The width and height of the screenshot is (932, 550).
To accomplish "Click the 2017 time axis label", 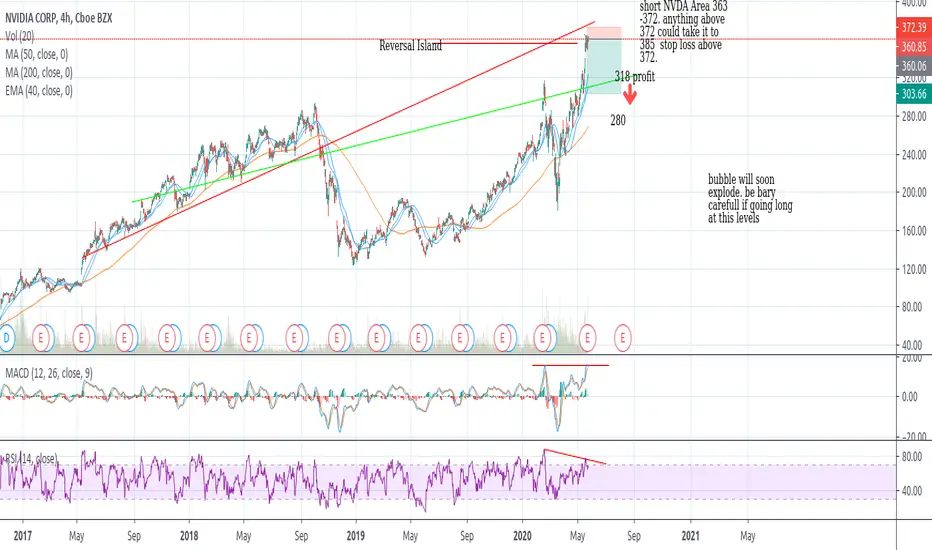I will pos(23,536).
